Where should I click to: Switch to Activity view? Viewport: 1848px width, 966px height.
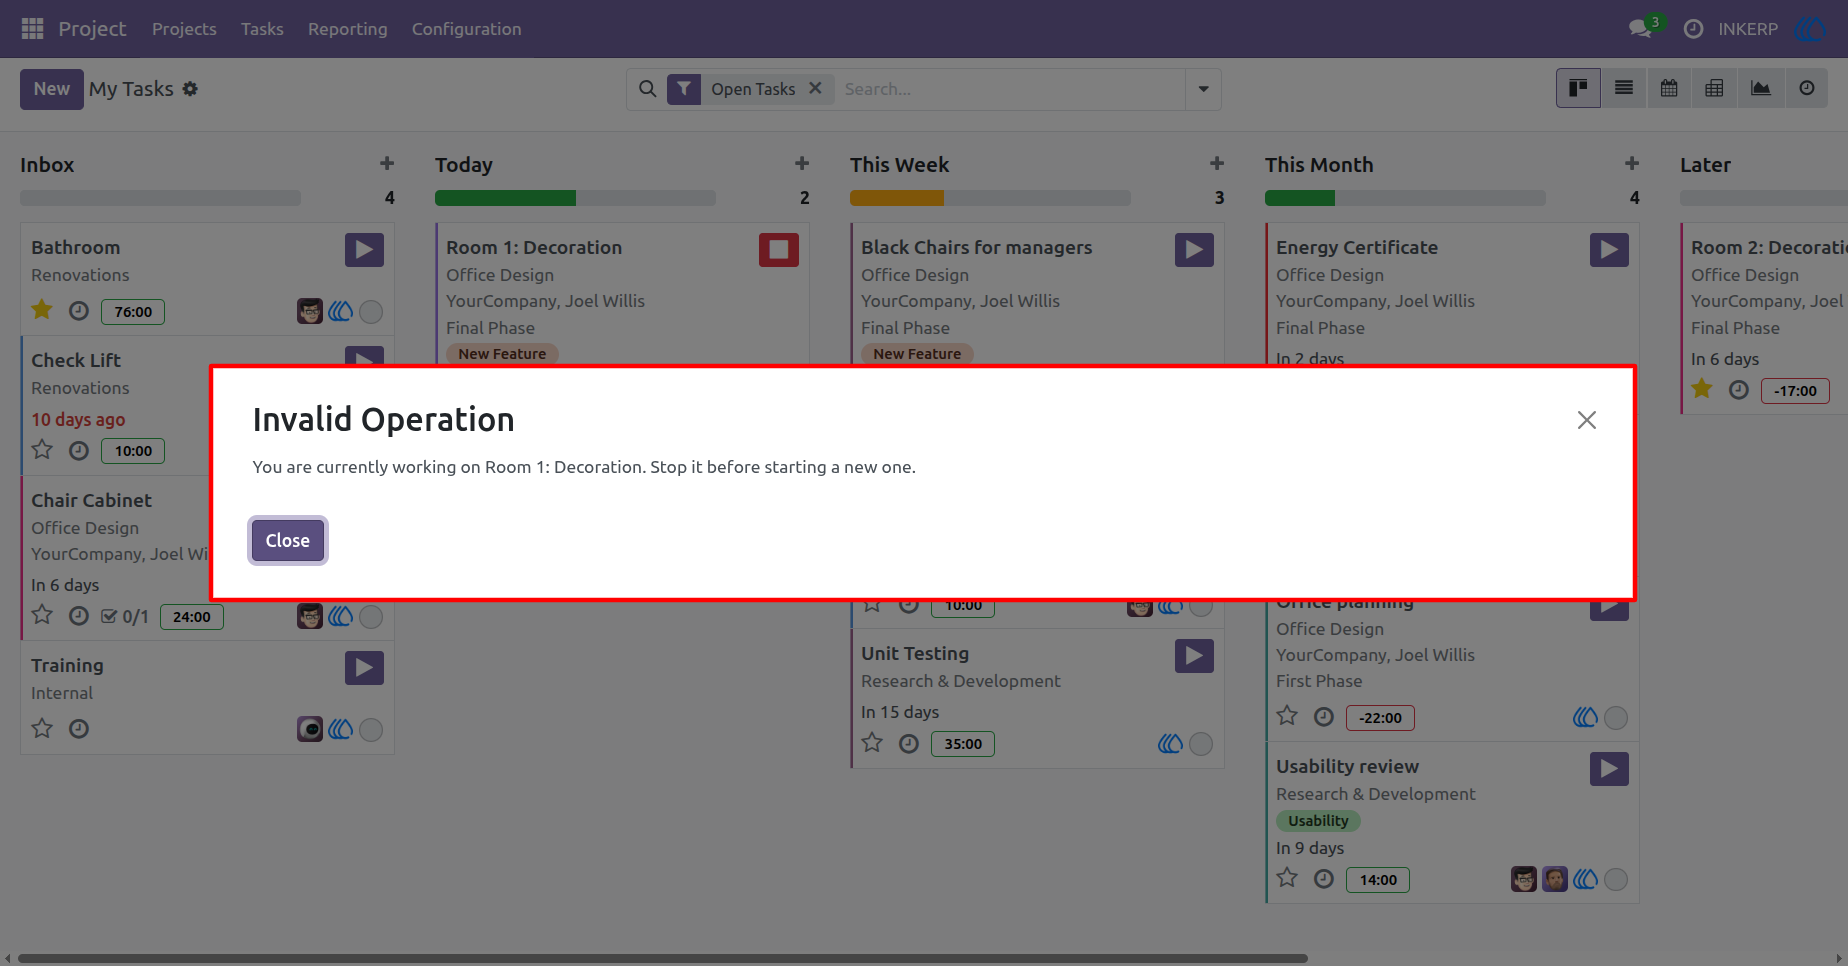(1806, 88)
